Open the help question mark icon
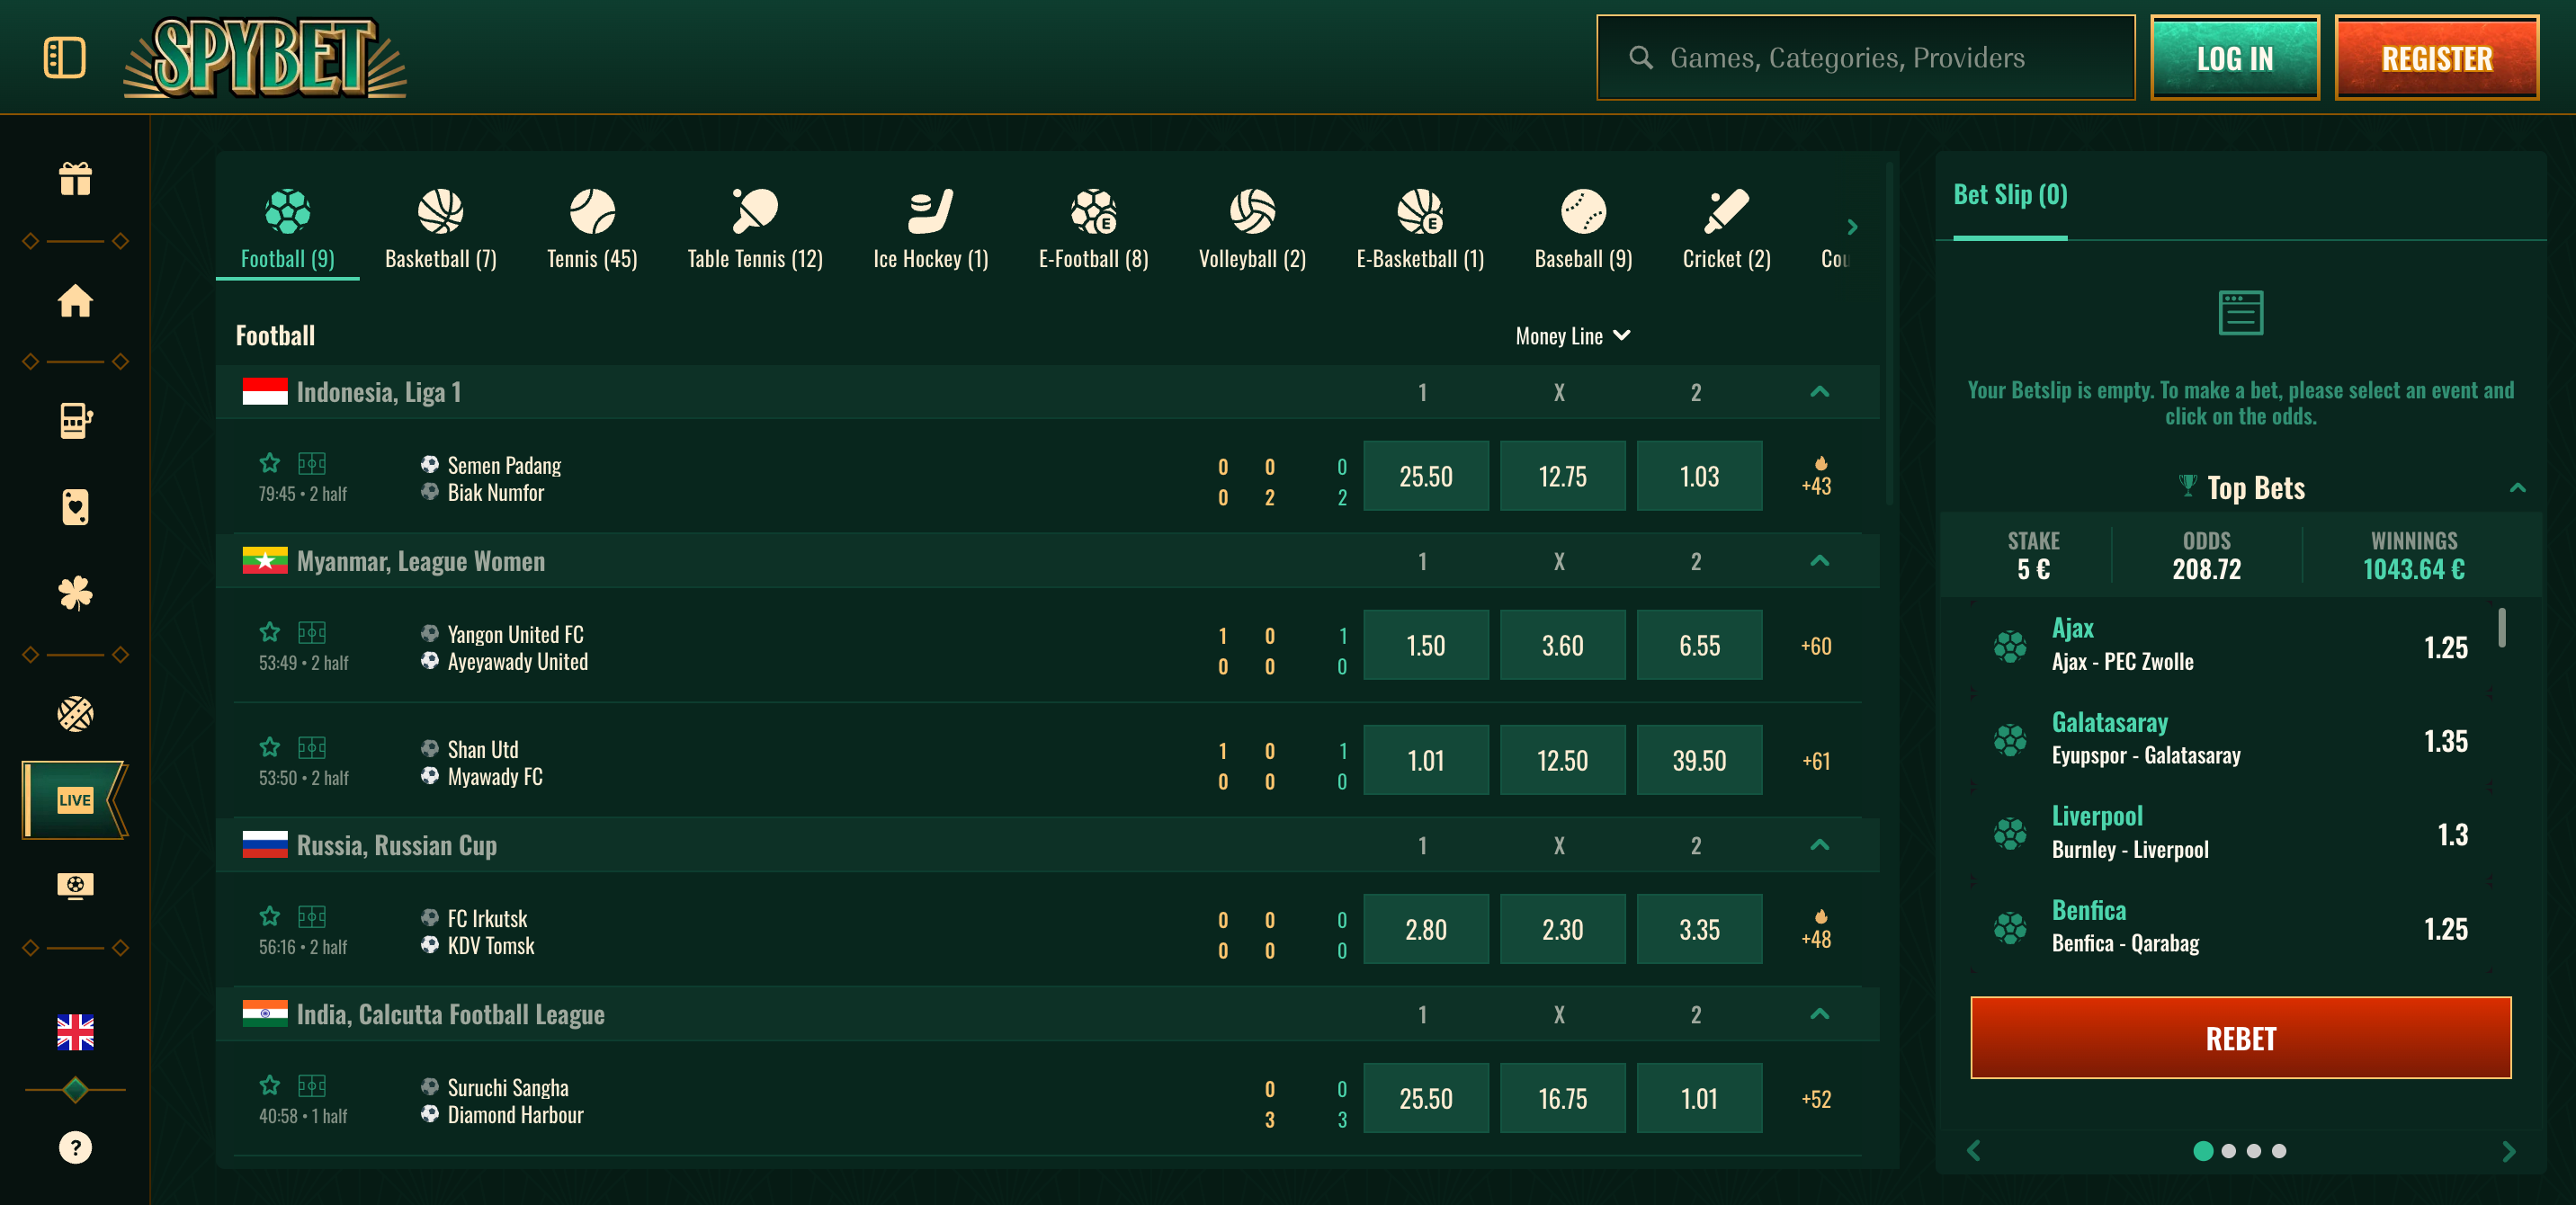This screenshot has height=1205, width=2576. click(75, 1147)
